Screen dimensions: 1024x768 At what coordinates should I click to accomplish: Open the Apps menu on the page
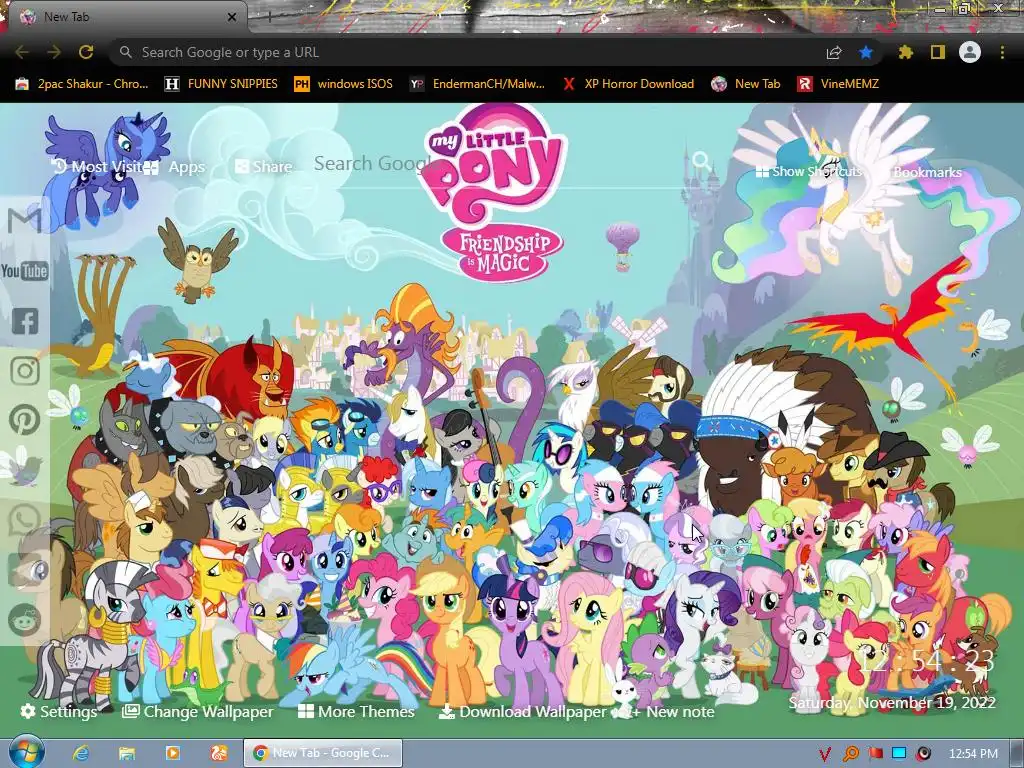175,167
